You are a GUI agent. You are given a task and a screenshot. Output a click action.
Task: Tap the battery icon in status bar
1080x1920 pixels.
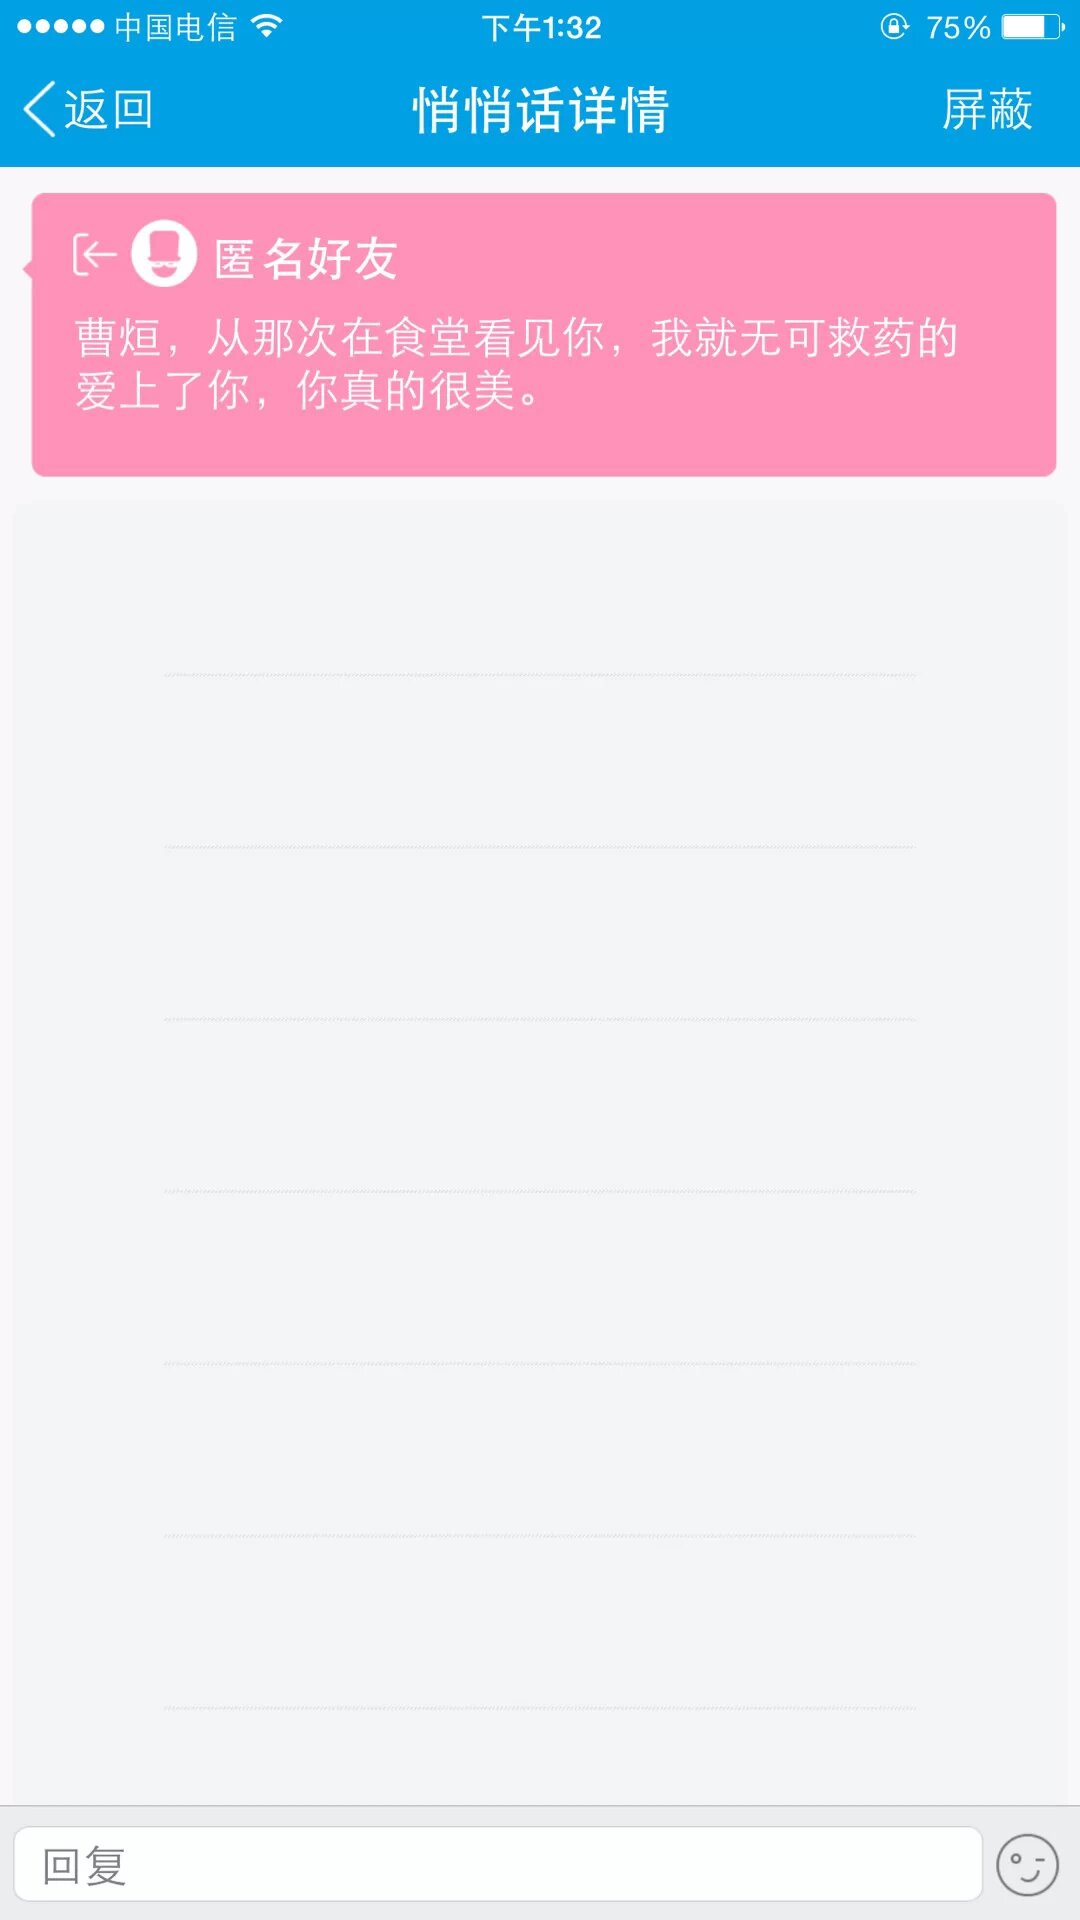tap(1033, 26)
